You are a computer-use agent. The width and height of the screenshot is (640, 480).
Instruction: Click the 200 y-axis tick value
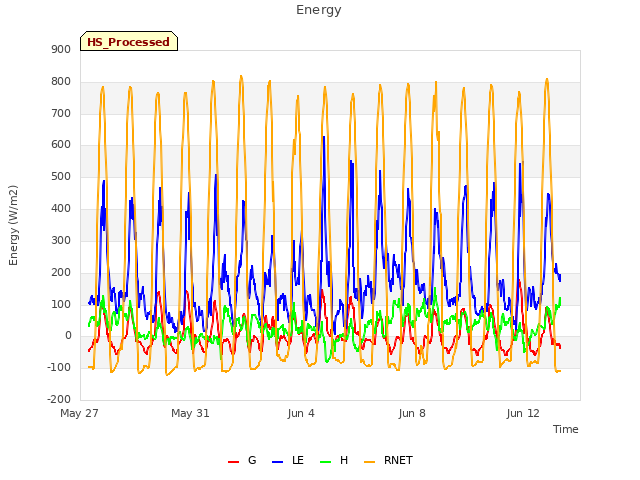coord(61,272)
